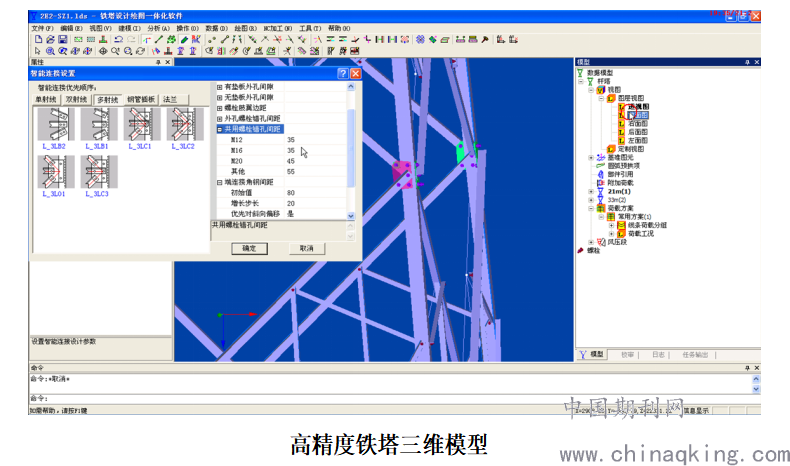790x466 pixels.
Task: Click the Redo arrow toolbar icon
Action: pyautogui.click(x=131, y=39)
